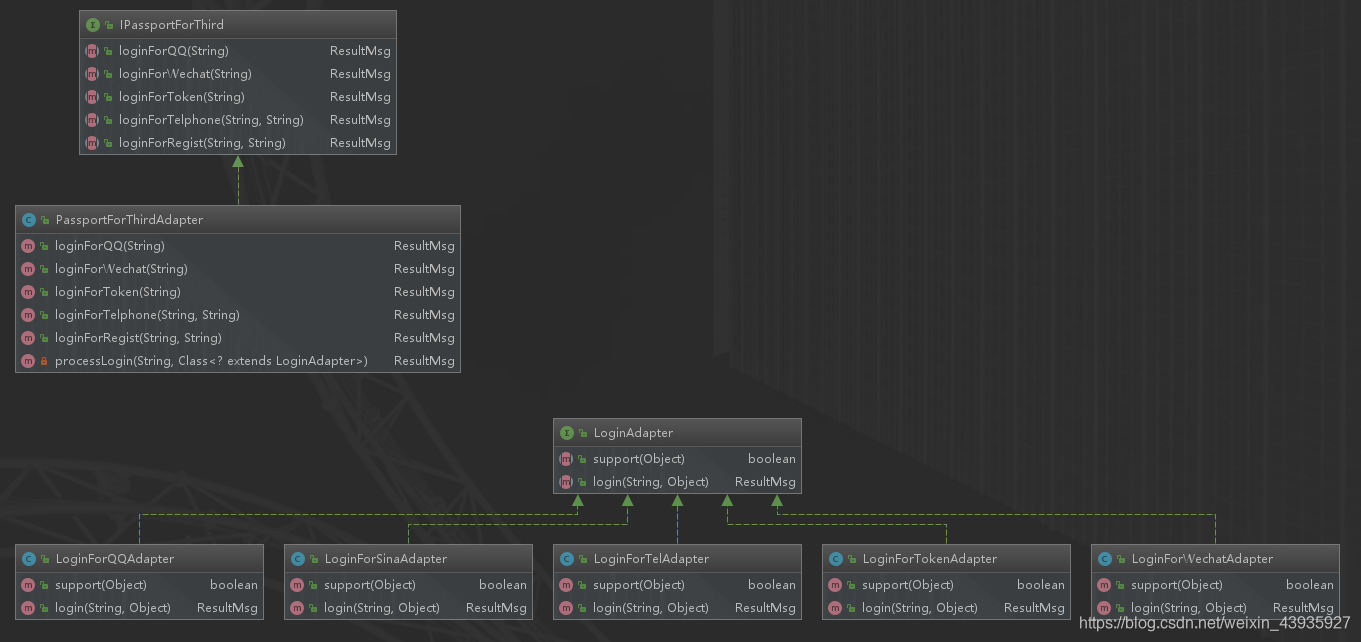Screen dimensions: 1361x642
Task: Select login(String, Object) in LoginForTokenAdapter
Action: 920,608
